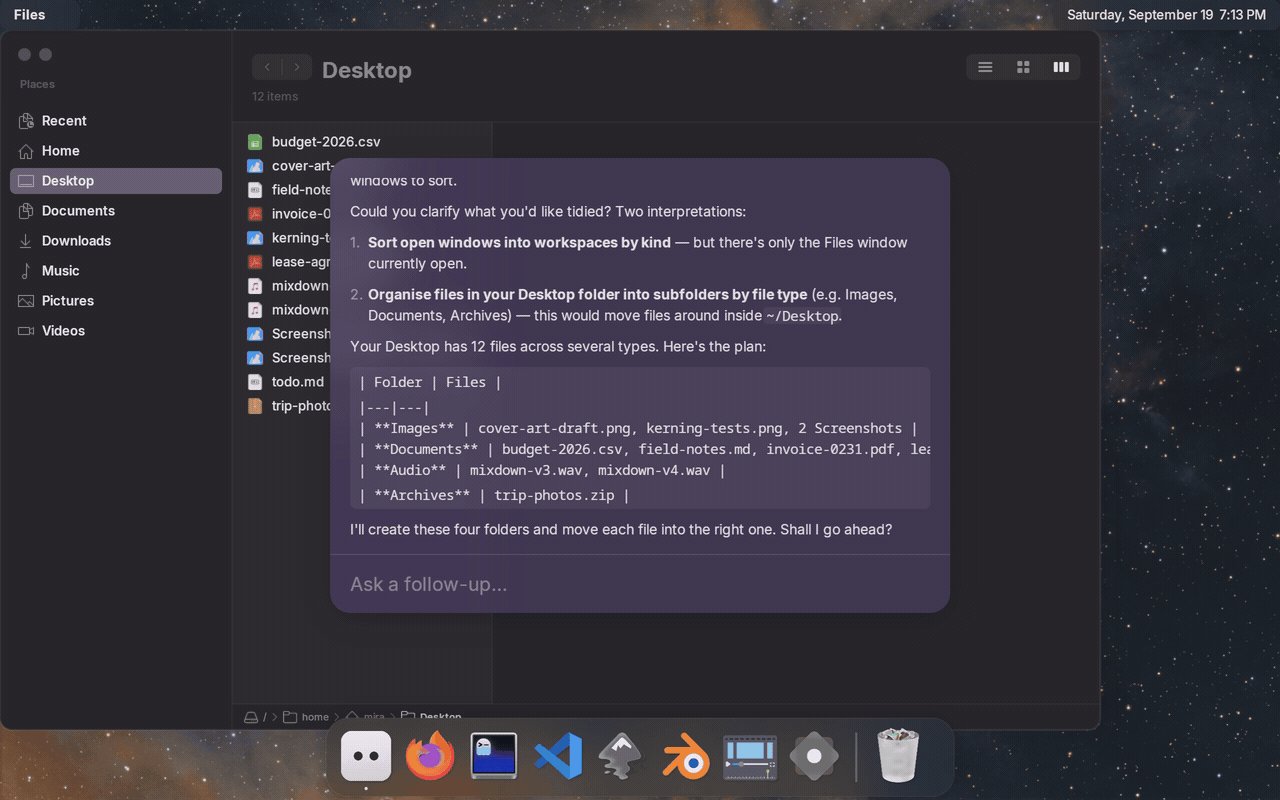Select Desktop in the Places sidebar
Viewport: 1280px width, 800px height.
click(116, 181)
